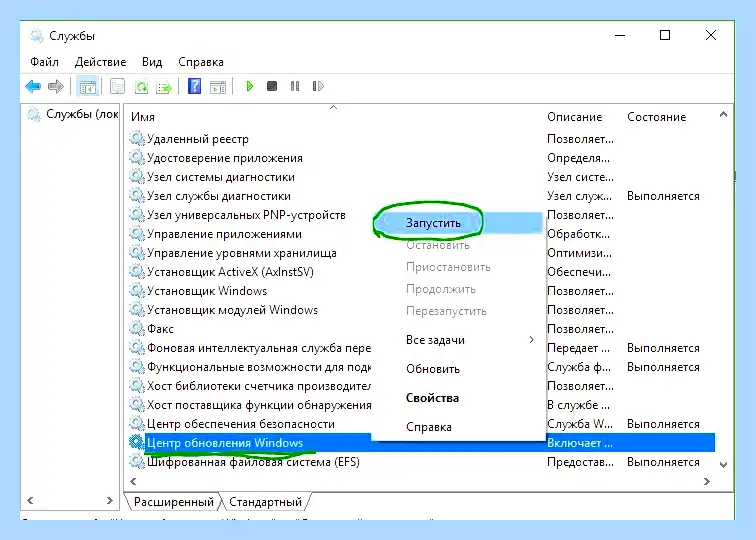
Task: Open the Действие menu
Action: tap(100, 62)
